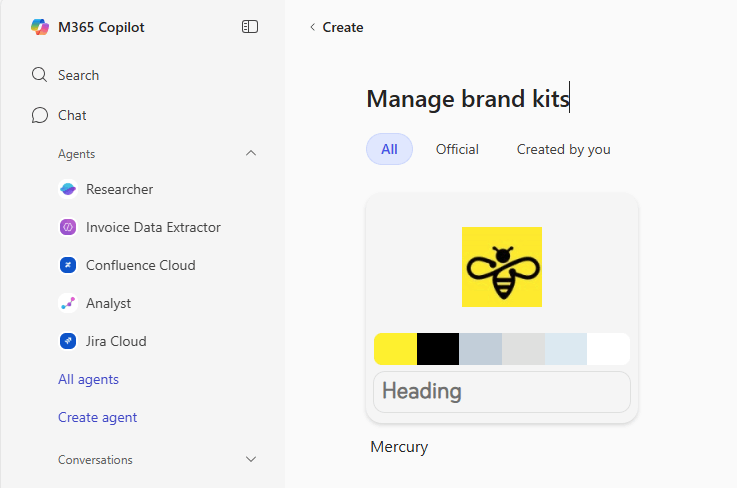Viewport: 737px width, 488px height.
Task: Click the Jira Cloud icon
Action: coord(68,341)
